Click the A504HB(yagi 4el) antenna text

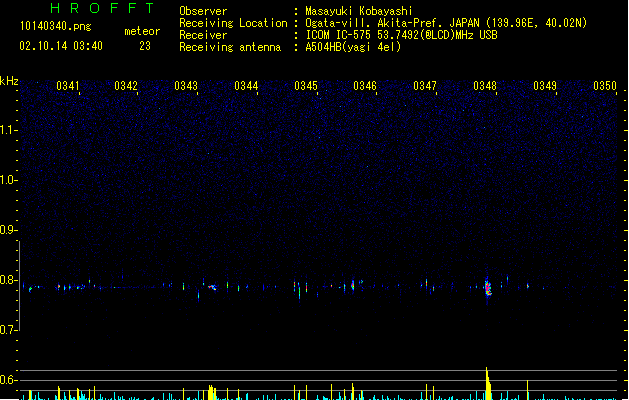pyautogui.click(x=353, y=47)
